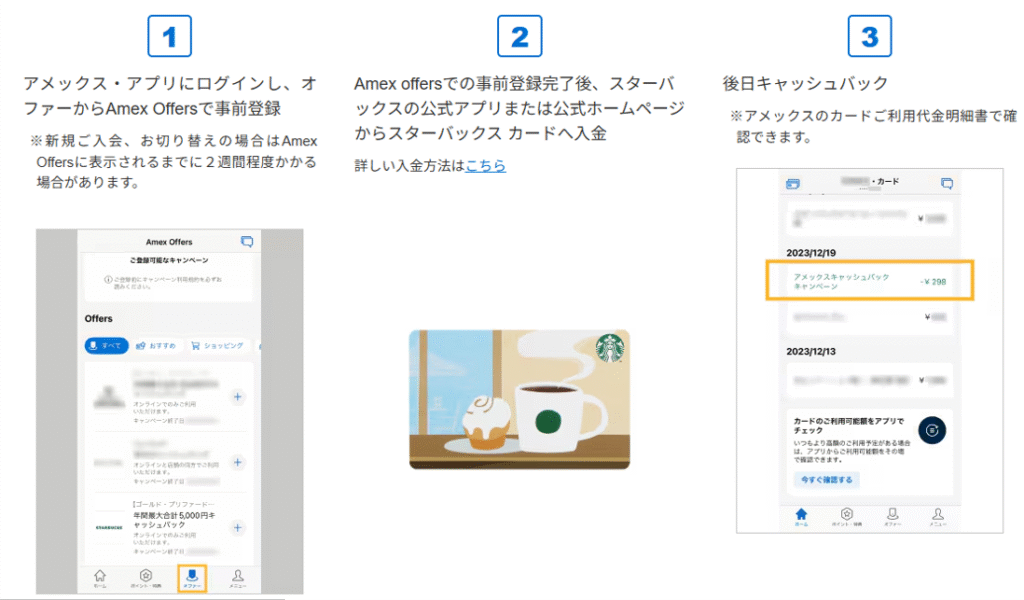Click the ゴールド・プリファード offer label

tap(174, 504)
